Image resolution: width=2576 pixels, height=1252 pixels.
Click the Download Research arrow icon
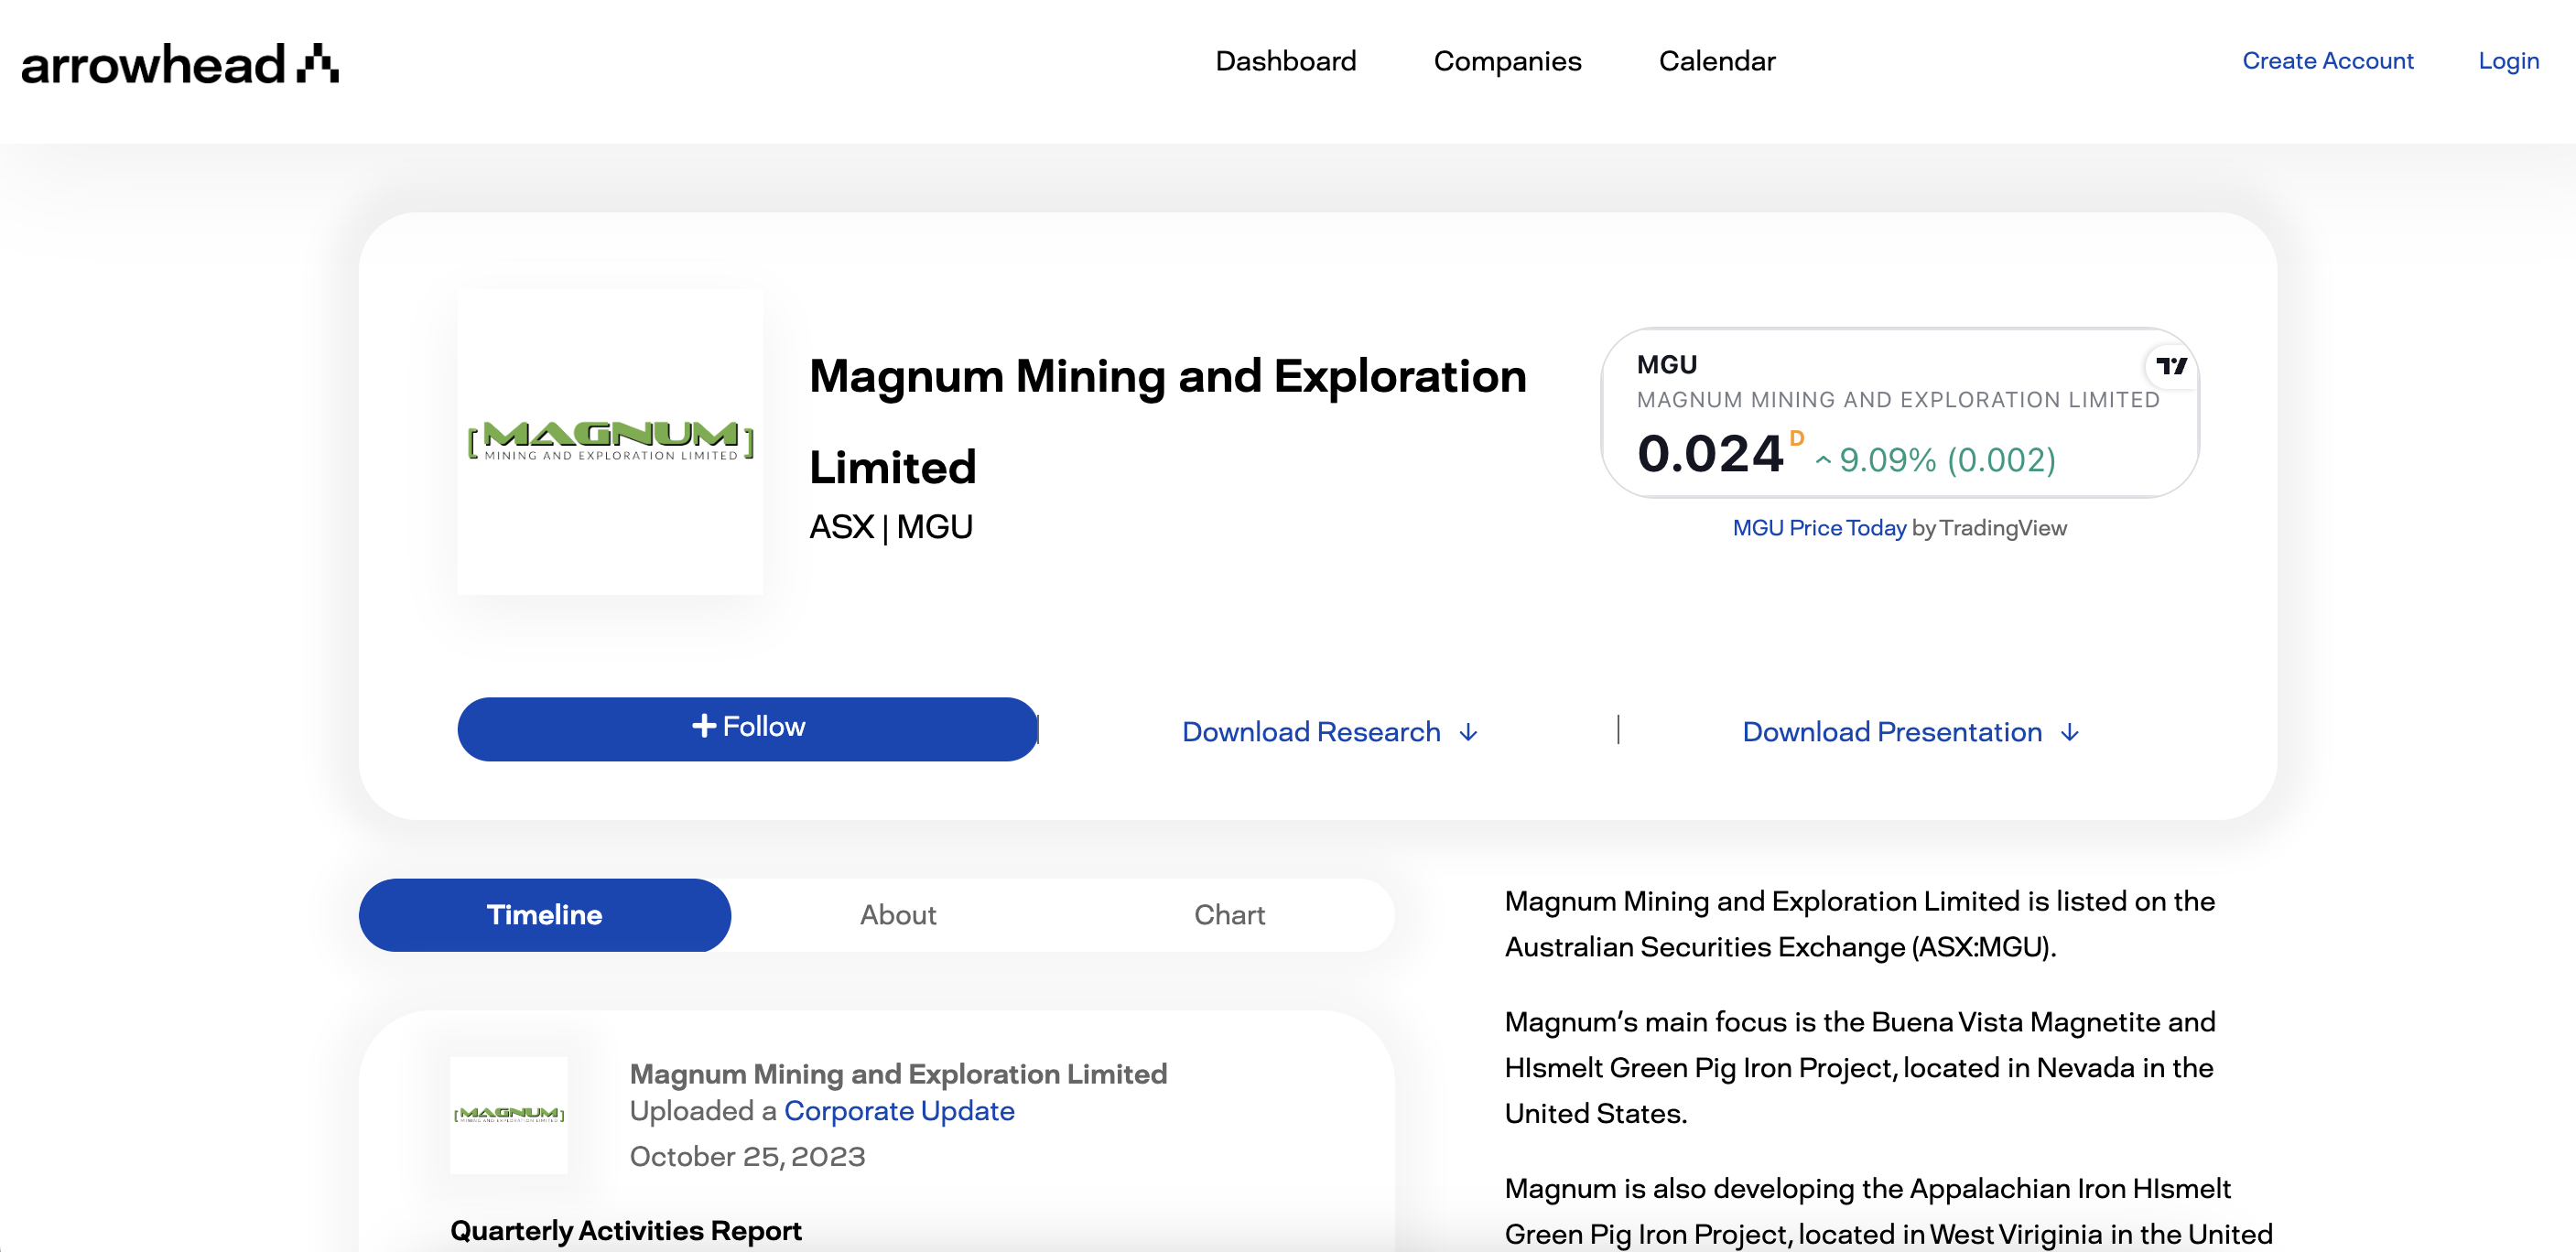1468,733
